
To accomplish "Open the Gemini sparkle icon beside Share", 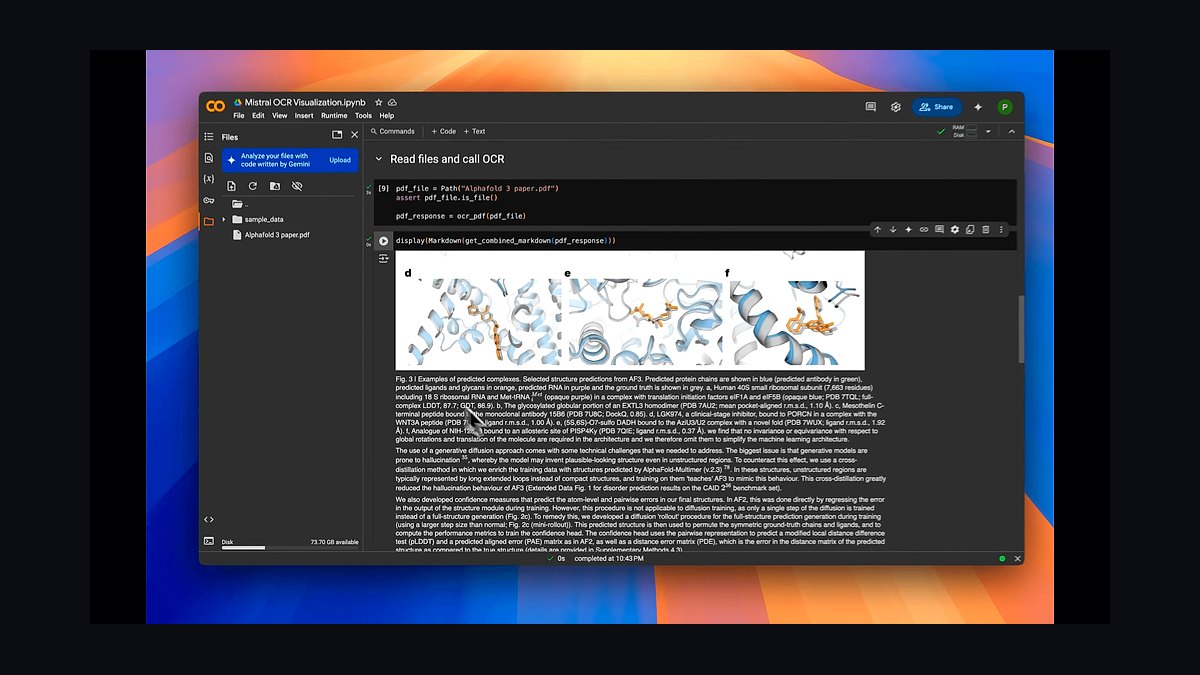I will coord(978,107).
